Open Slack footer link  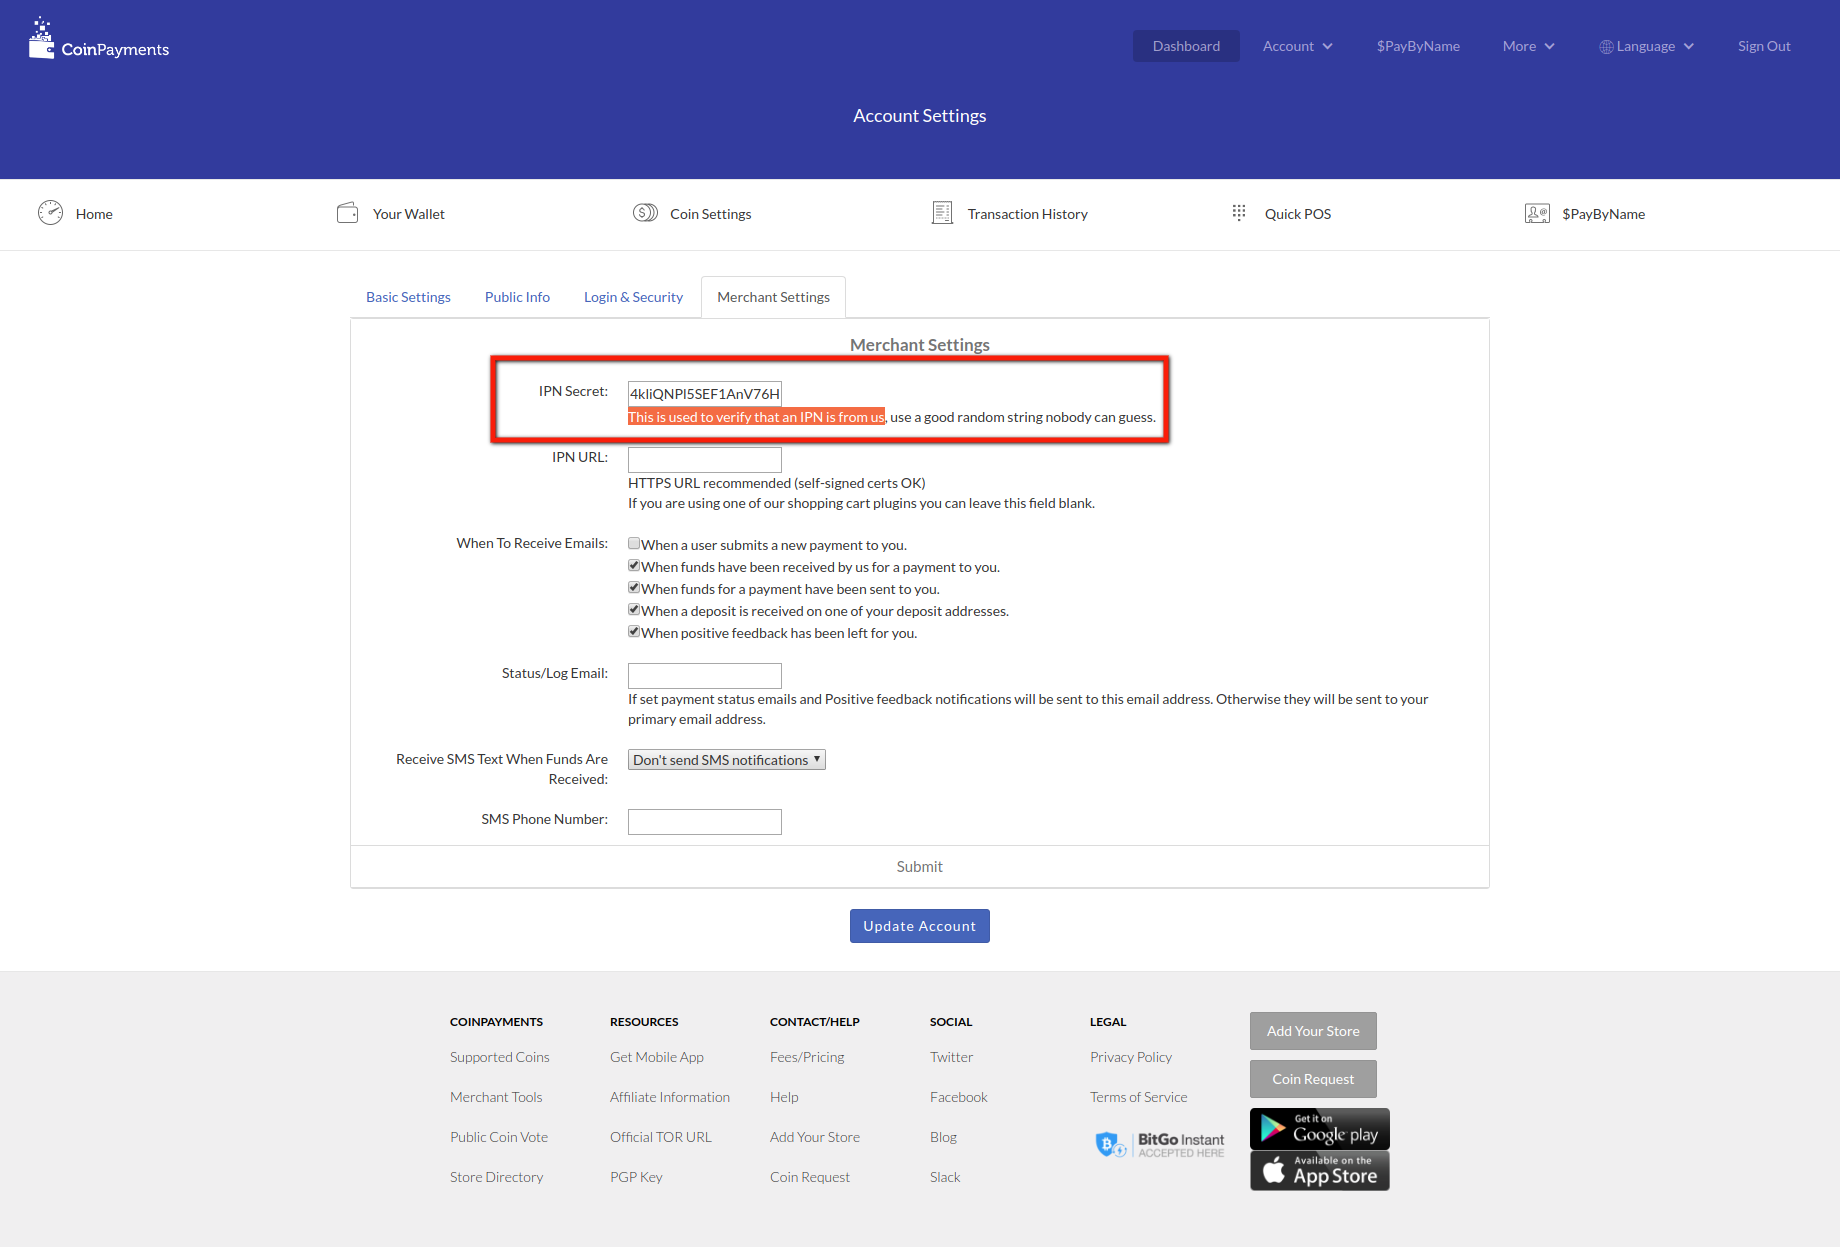tap(945, 1177)
